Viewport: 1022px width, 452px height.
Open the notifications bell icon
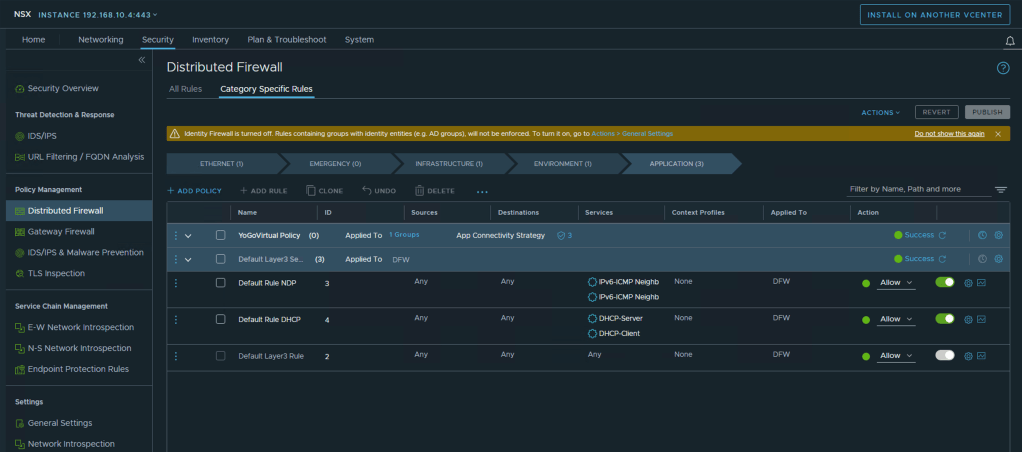pyautogui.click(x=1009, y=41)
